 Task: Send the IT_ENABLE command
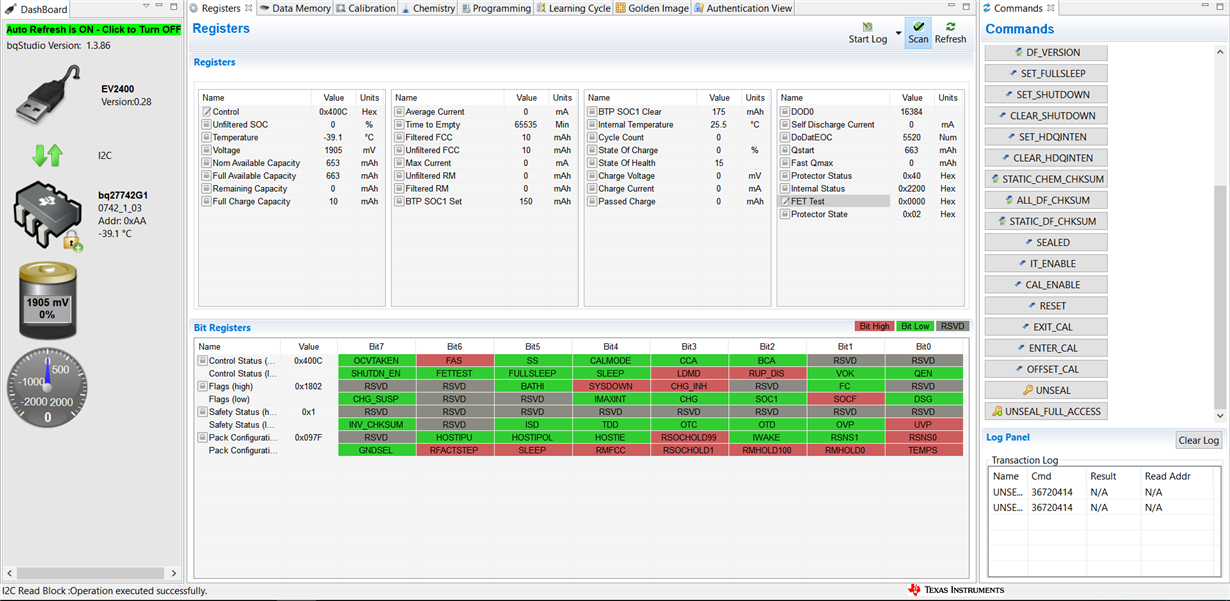pyautogui.click(x=1046, y=263)
